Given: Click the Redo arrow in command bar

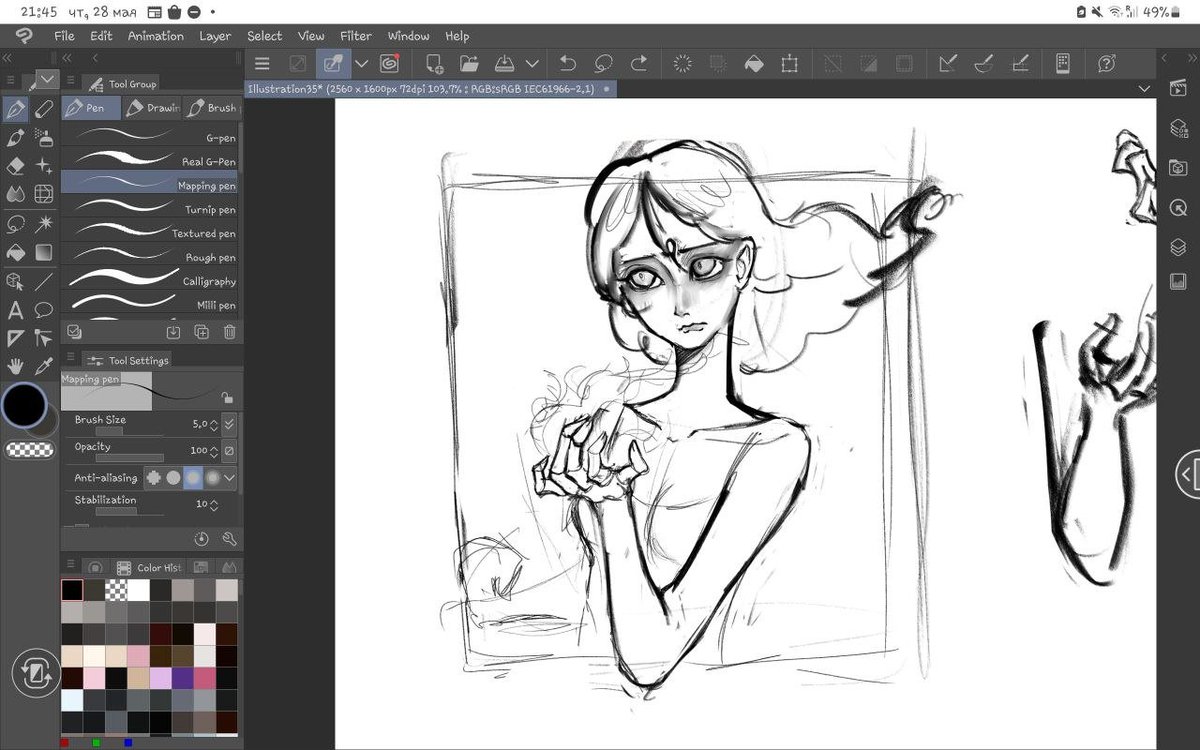Looking at the screenshot, I should pos(640,64).
